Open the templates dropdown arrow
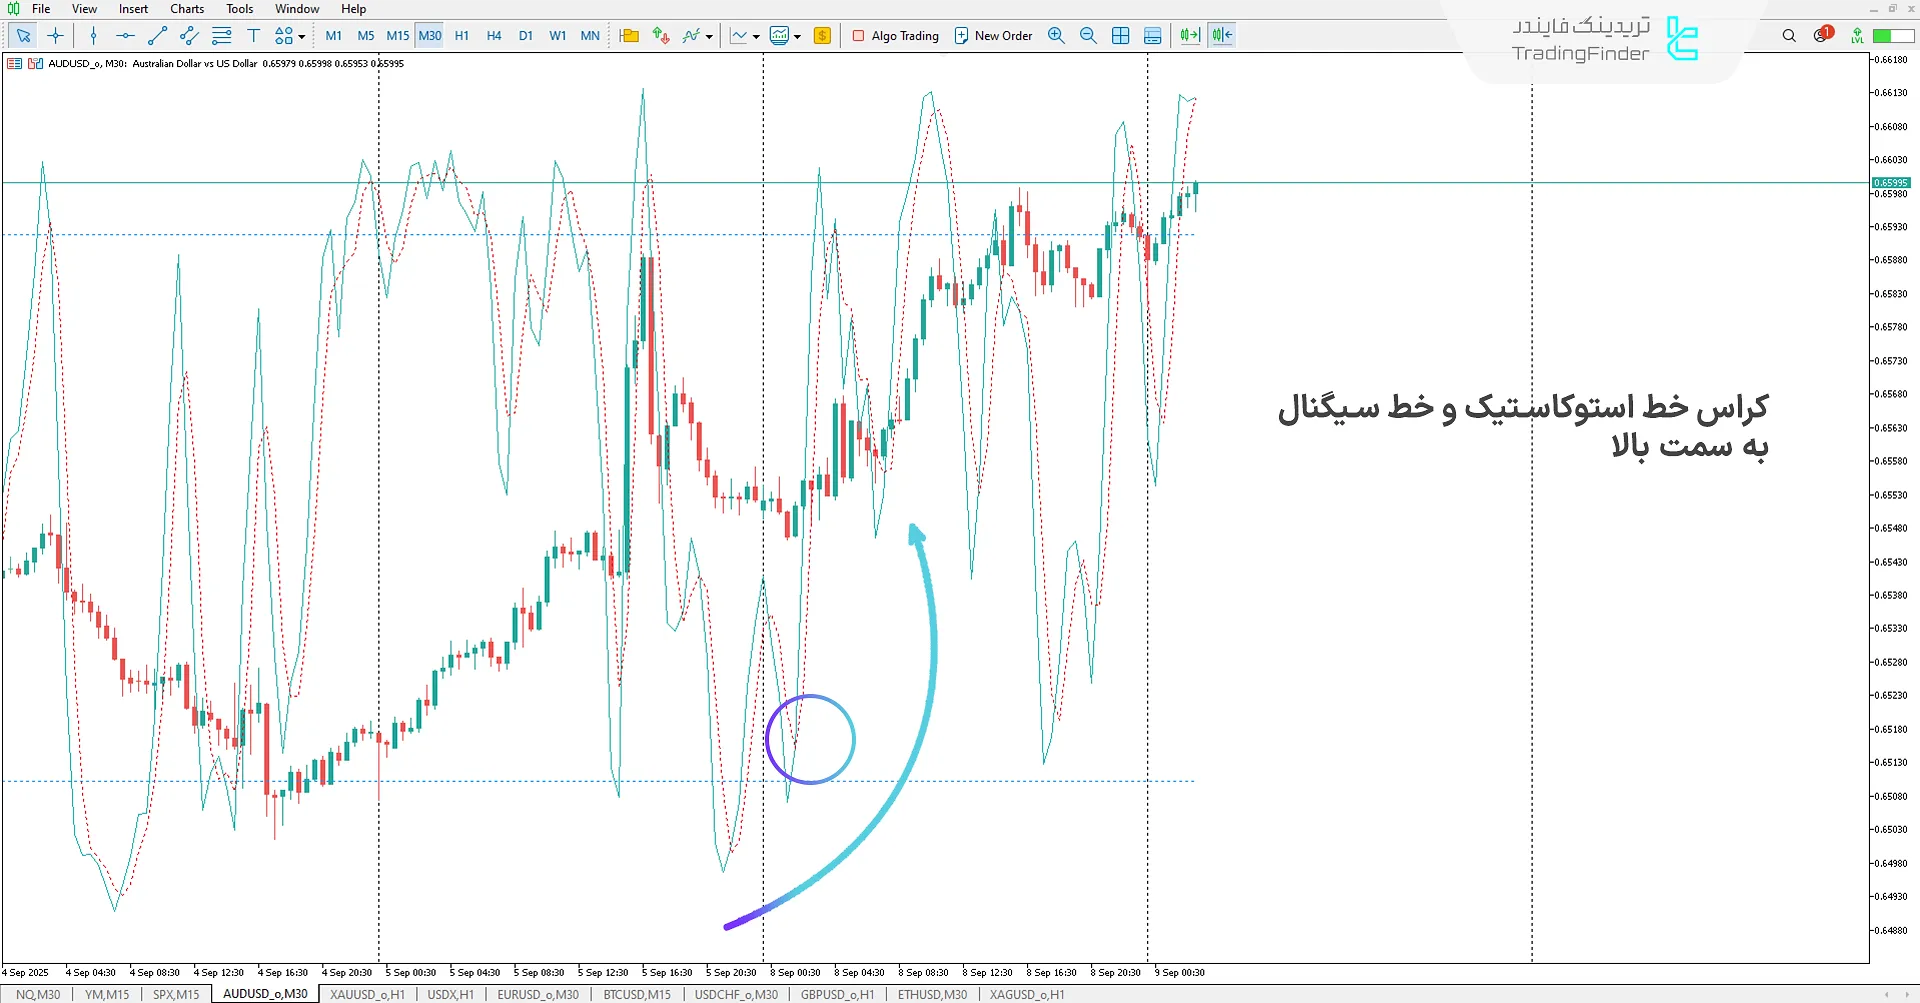 [x=797, y=35]
